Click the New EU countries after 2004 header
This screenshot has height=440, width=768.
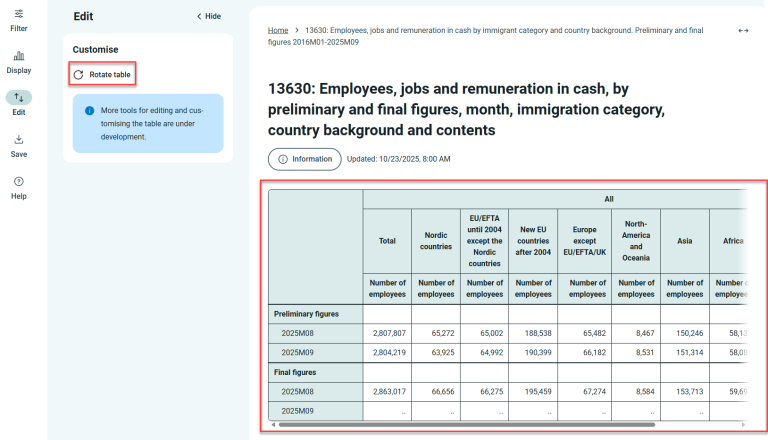tap(533, 240)
